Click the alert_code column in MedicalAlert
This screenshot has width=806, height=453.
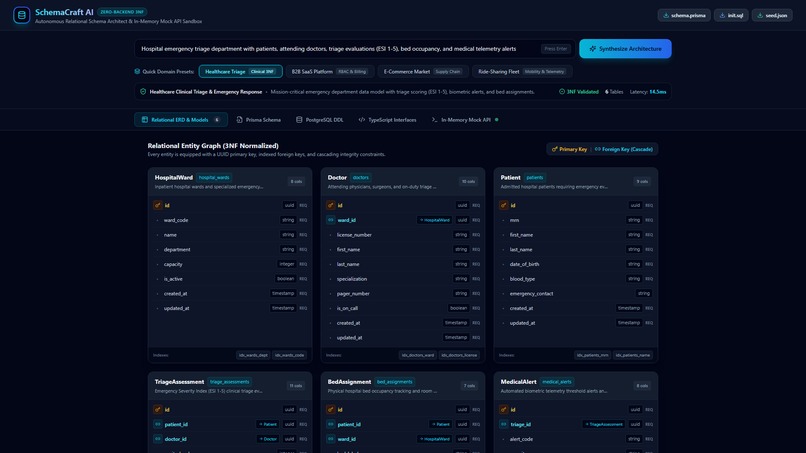576,439
